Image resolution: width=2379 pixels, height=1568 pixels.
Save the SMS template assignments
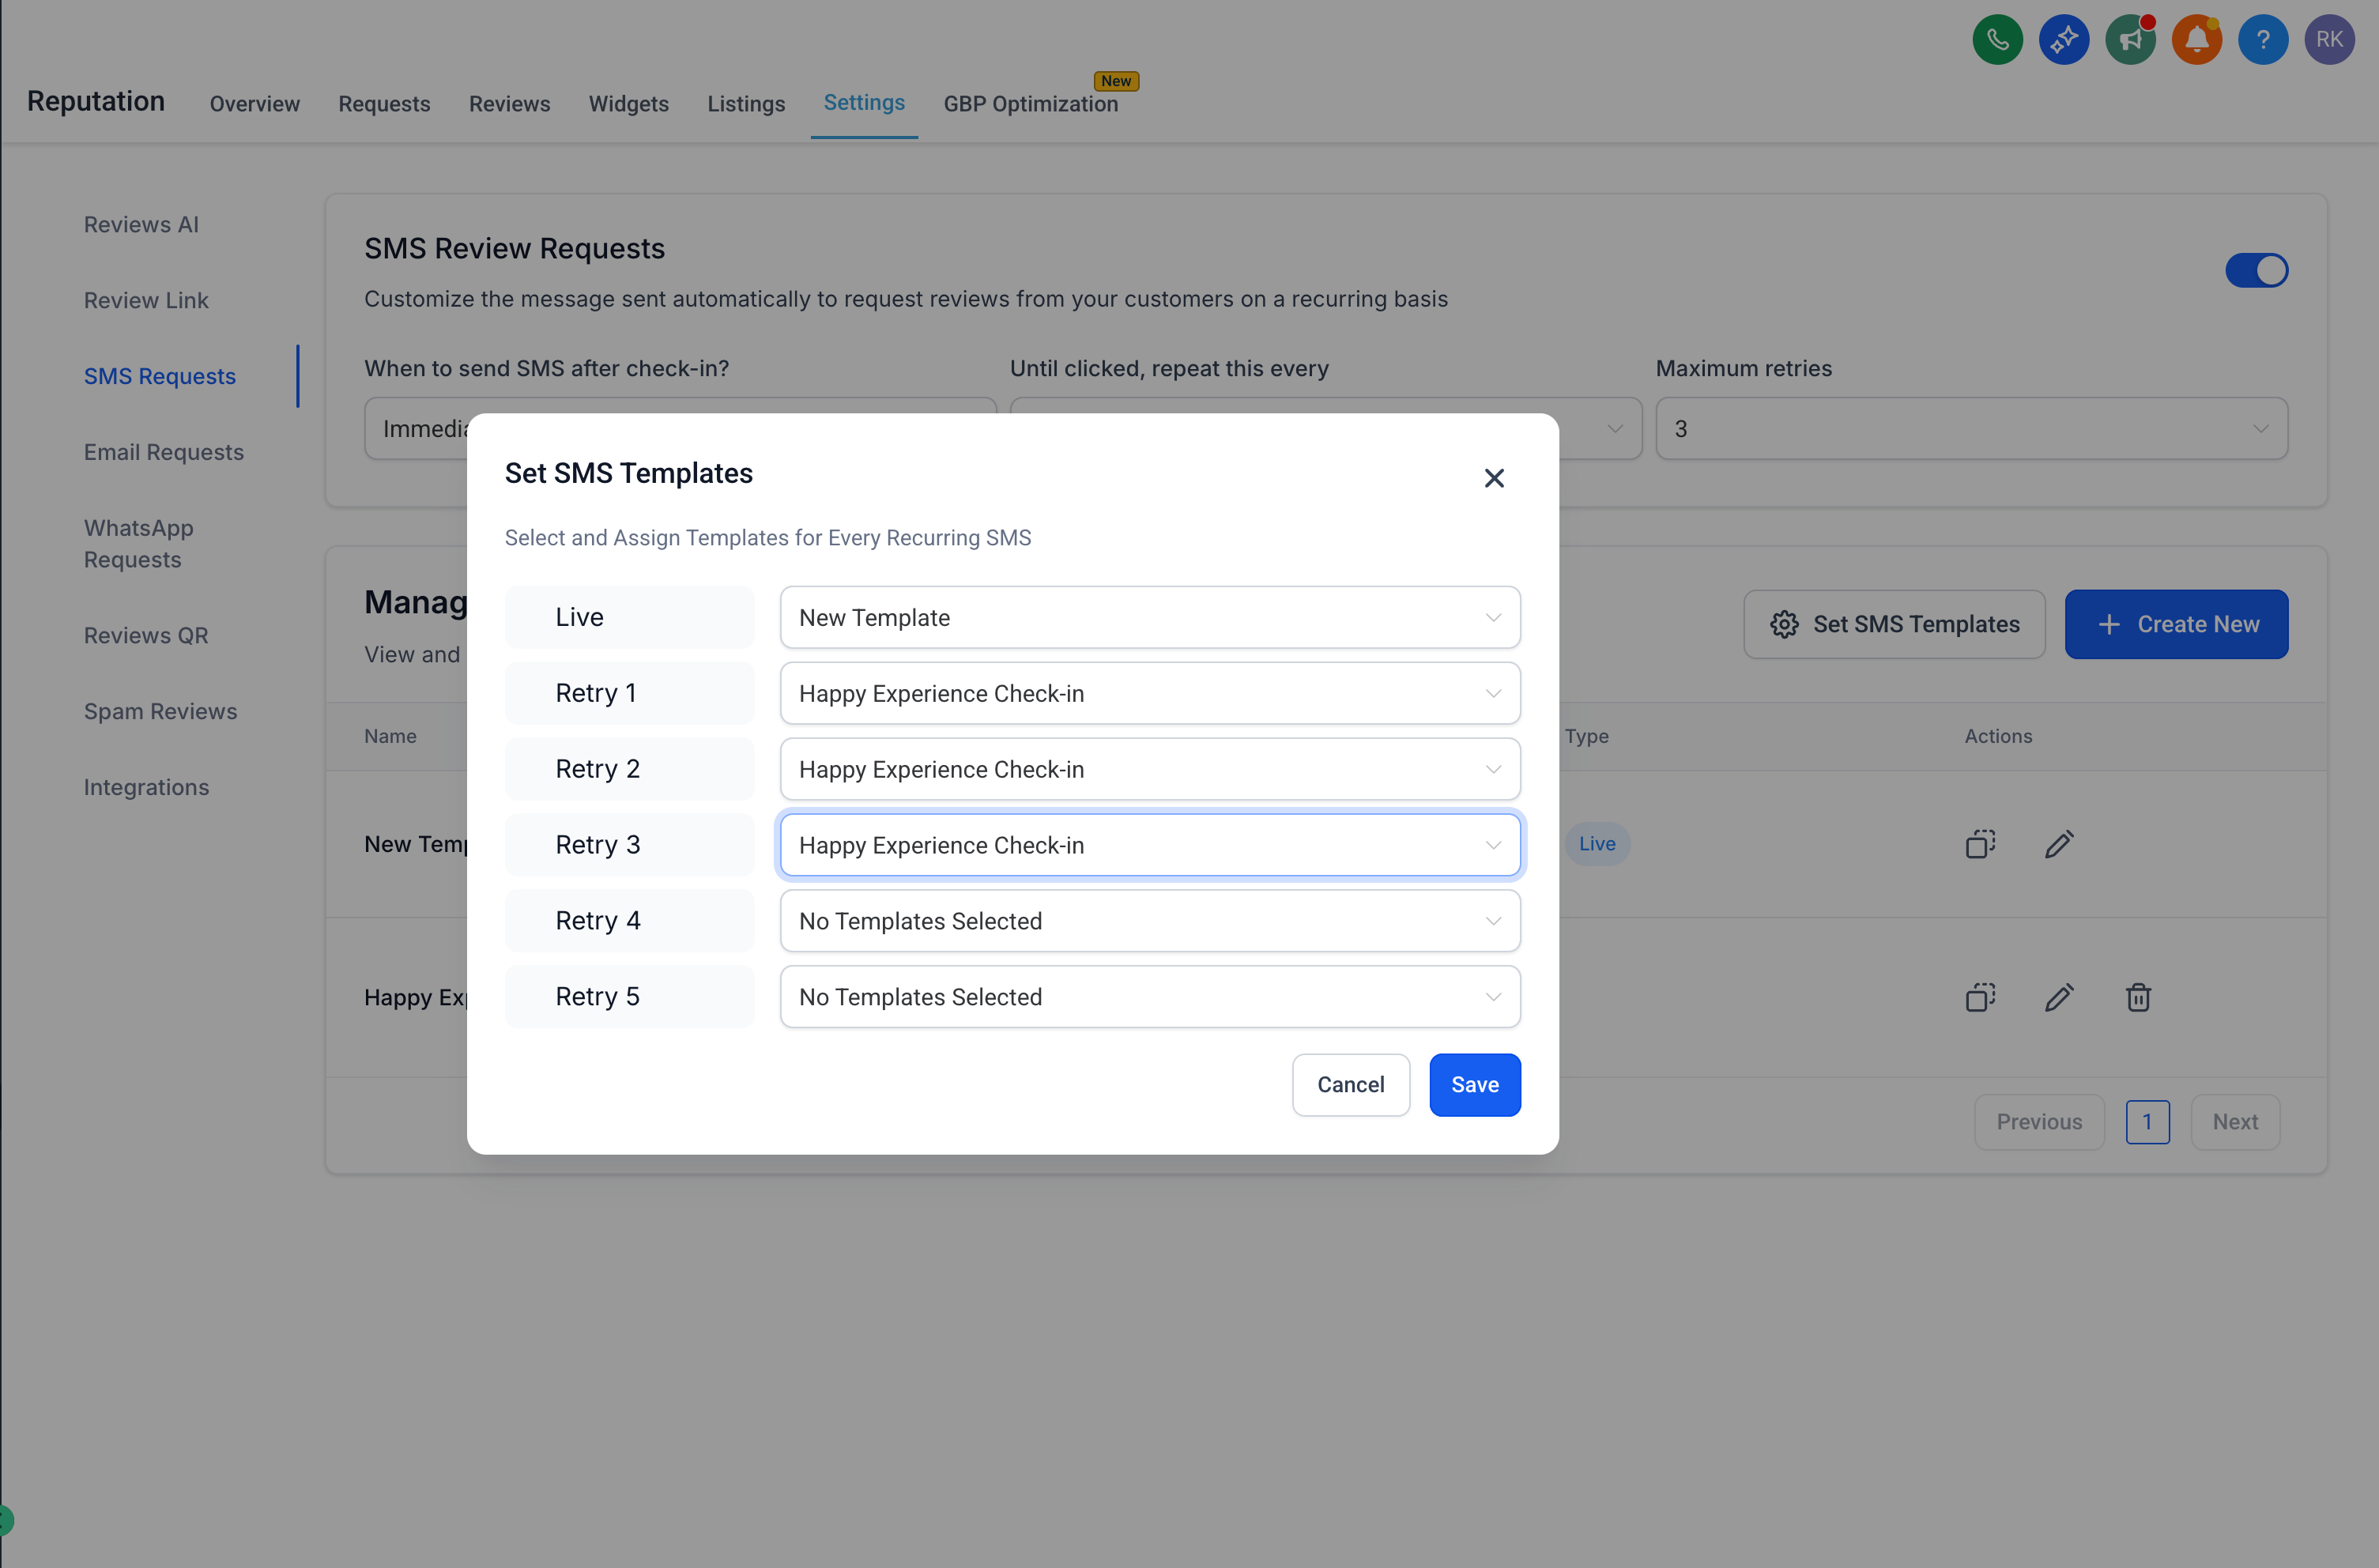pos(1474,1085)
